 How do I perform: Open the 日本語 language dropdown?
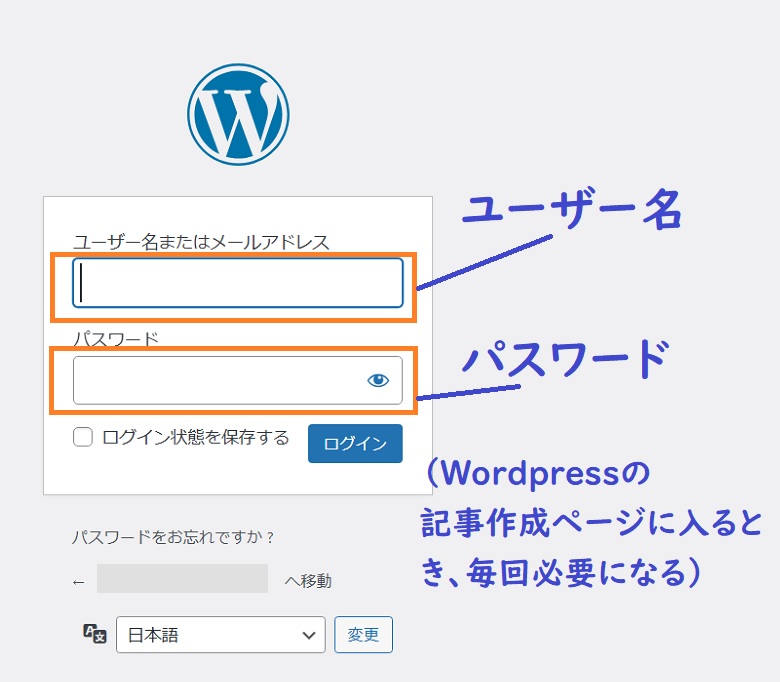tap(220, 635)
